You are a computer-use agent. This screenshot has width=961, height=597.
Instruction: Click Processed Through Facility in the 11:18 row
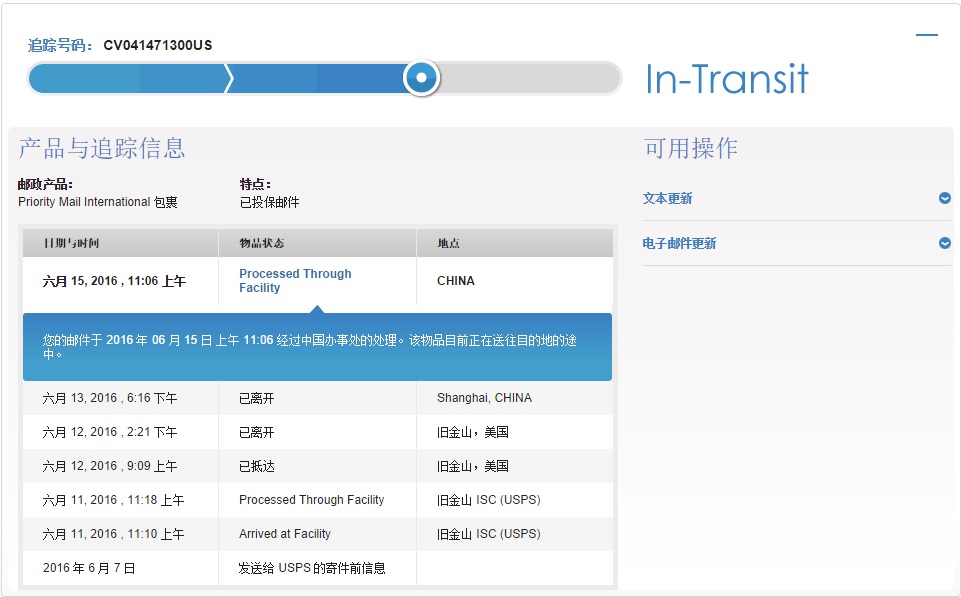(311, 500)
